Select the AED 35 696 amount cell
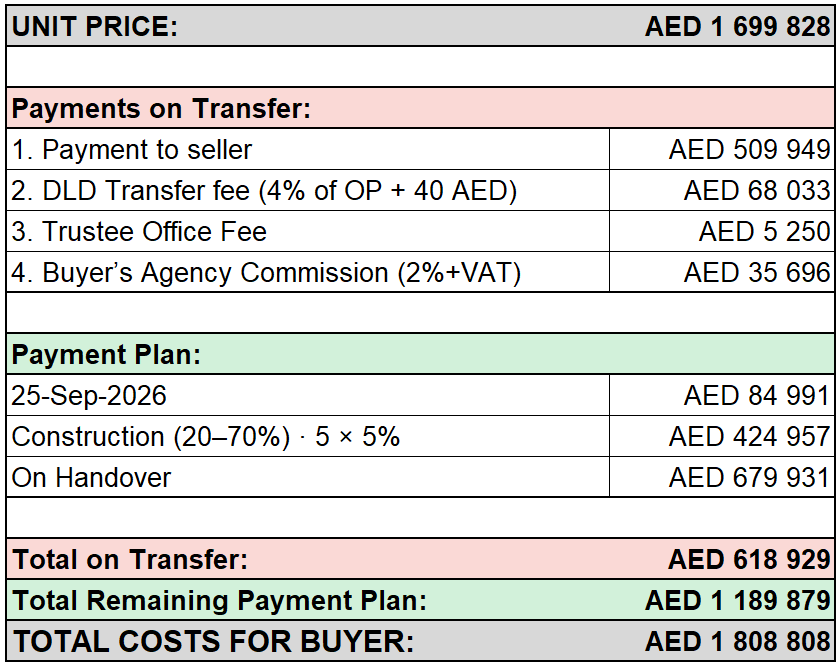This screenshot has height=670, width=839. click(722, 272)
